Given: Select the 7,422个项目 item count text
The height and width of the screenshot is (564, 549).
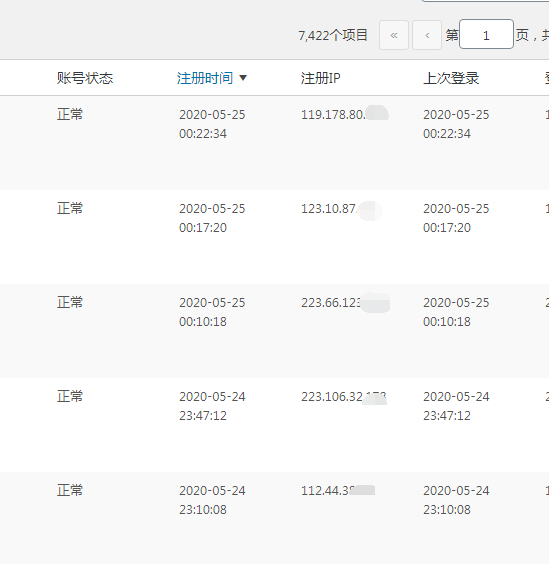Looking at the screenshot, I should [333, 35].
